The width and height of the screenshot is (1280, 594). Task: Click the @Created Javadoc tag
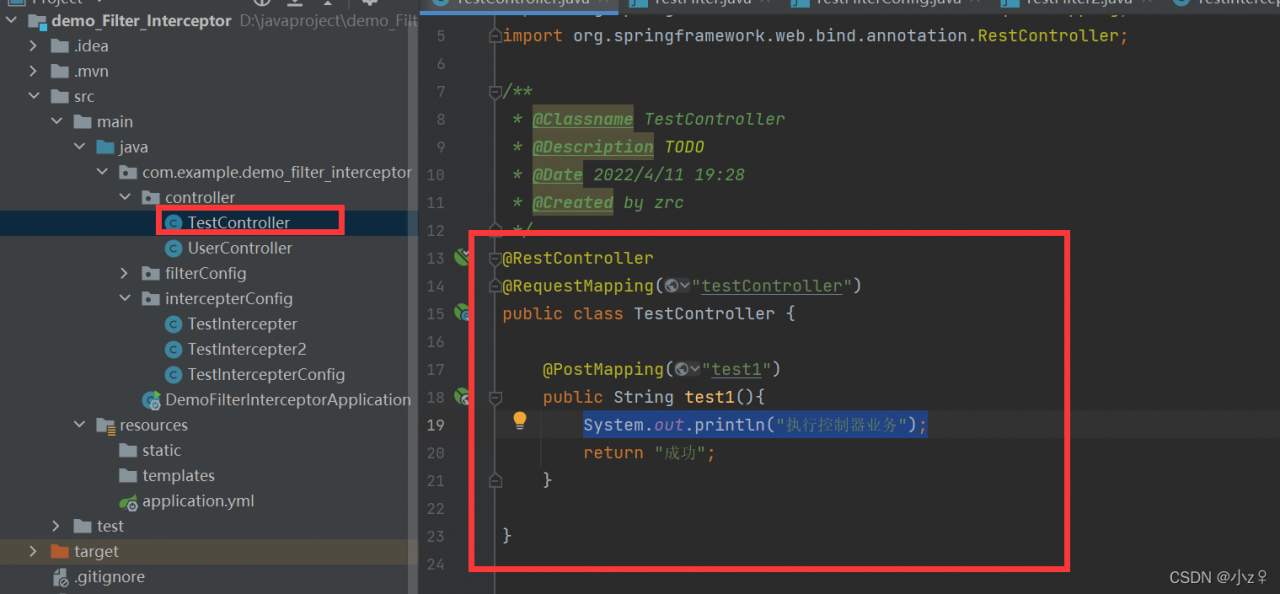click(x=572, y=203)
